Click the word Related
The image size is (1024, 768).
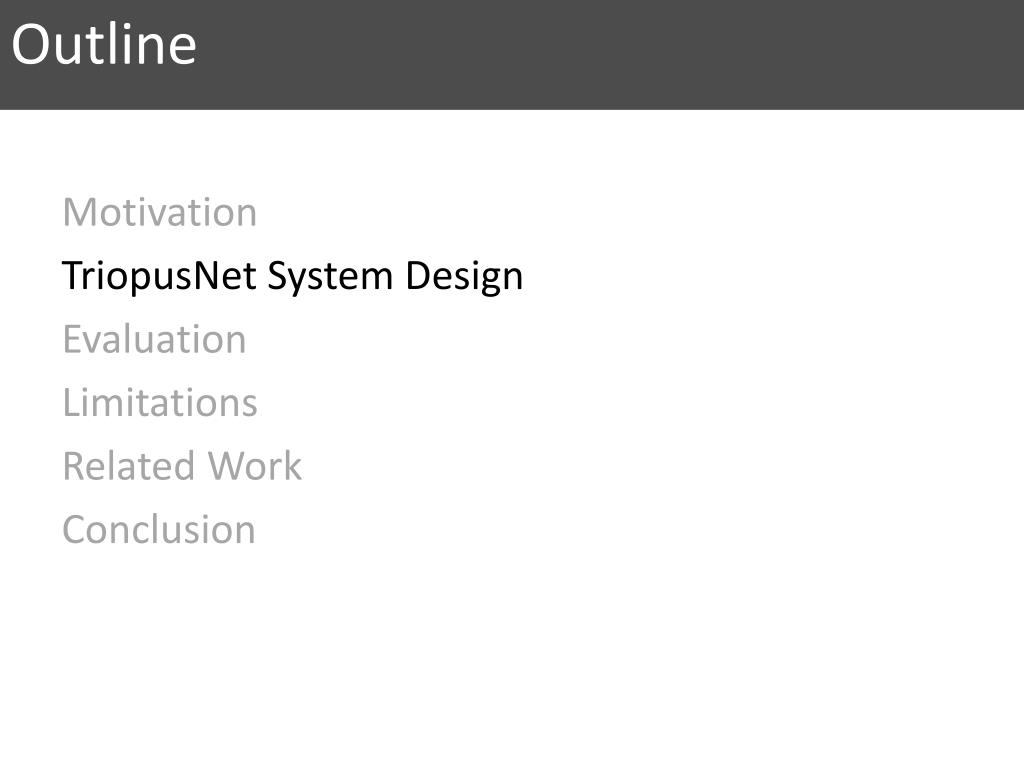(129, 466)
